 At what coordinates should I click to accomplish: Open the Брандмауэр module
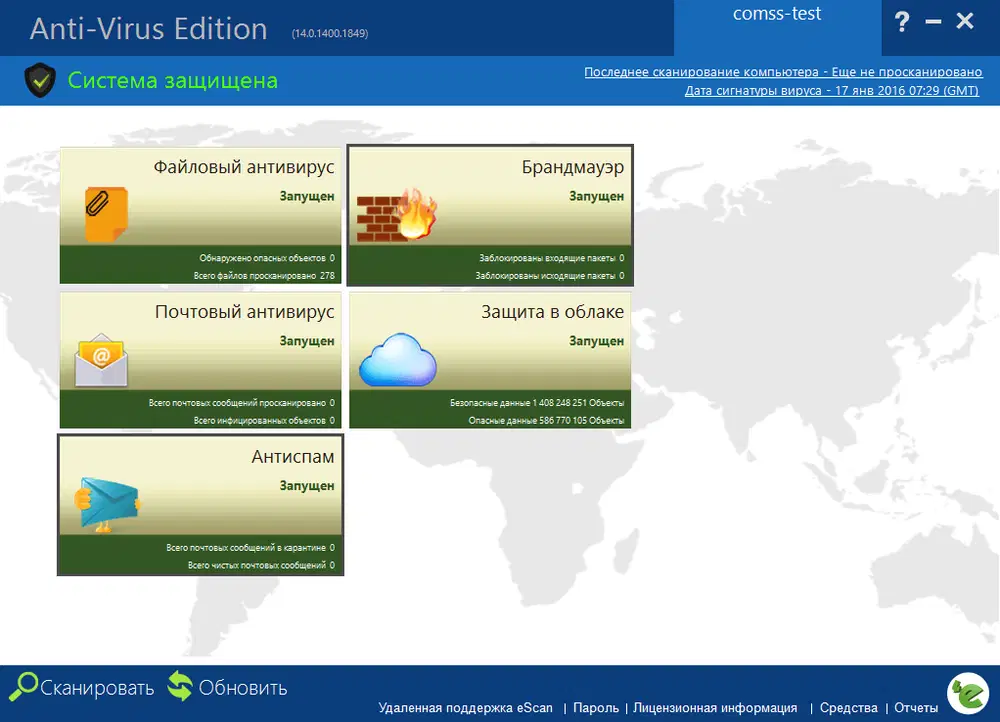tap(490, 216)
